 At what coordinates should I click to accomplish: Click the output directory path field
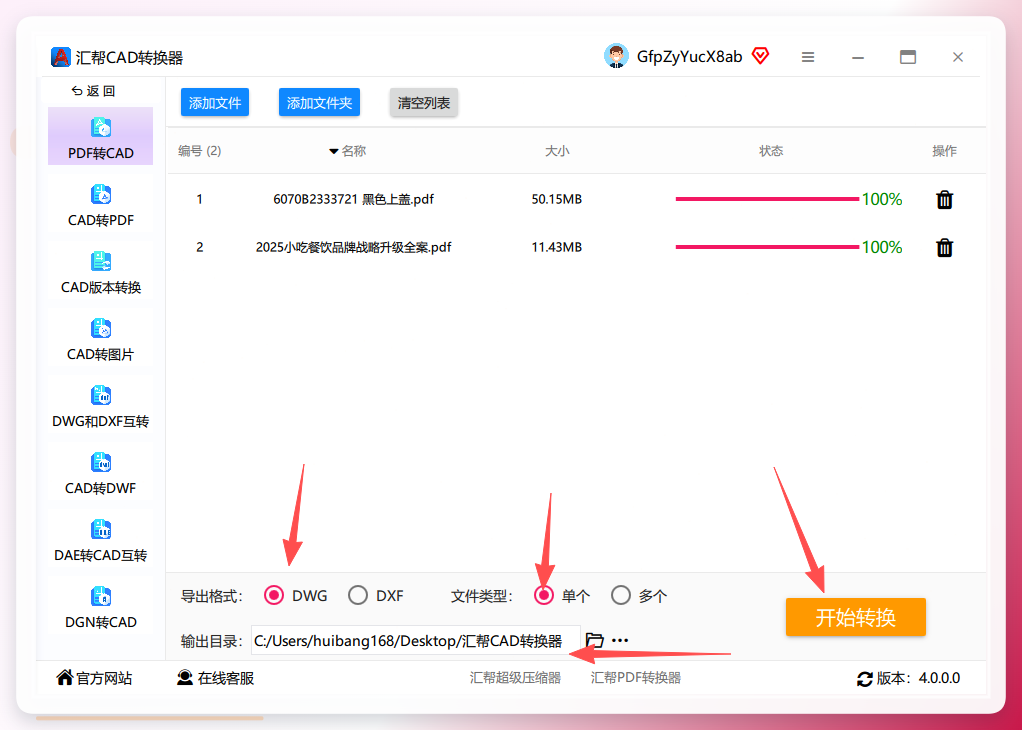(x=415, y=641)
